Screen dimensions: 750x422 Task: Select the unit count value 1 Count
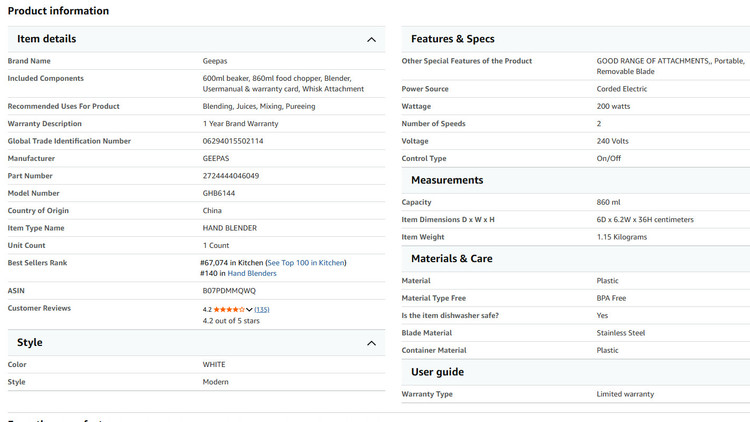pyautogui.click(x=216, y=245)
